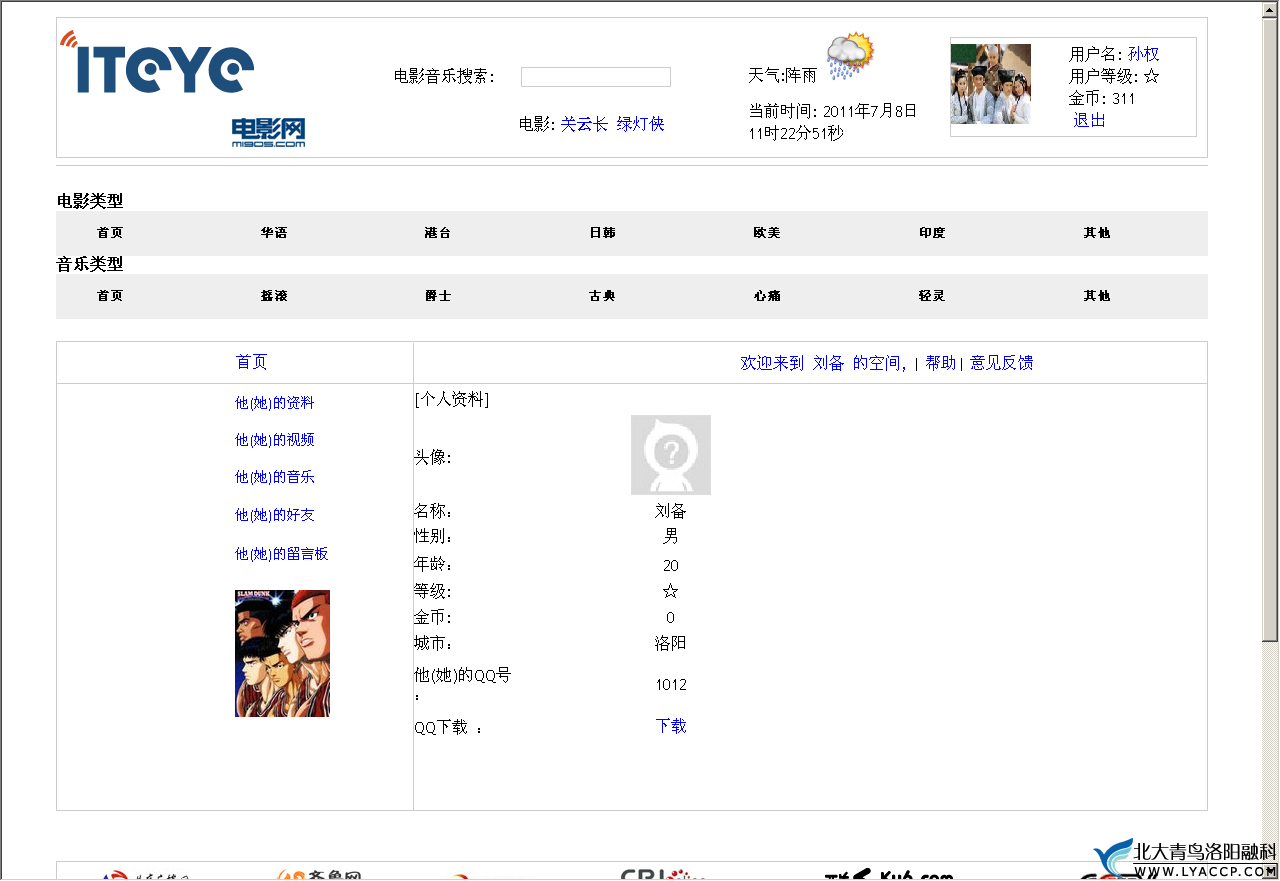Select 轻灵 music category
This screenshot has height=881, width=1280.
click(x=932, y=296)
